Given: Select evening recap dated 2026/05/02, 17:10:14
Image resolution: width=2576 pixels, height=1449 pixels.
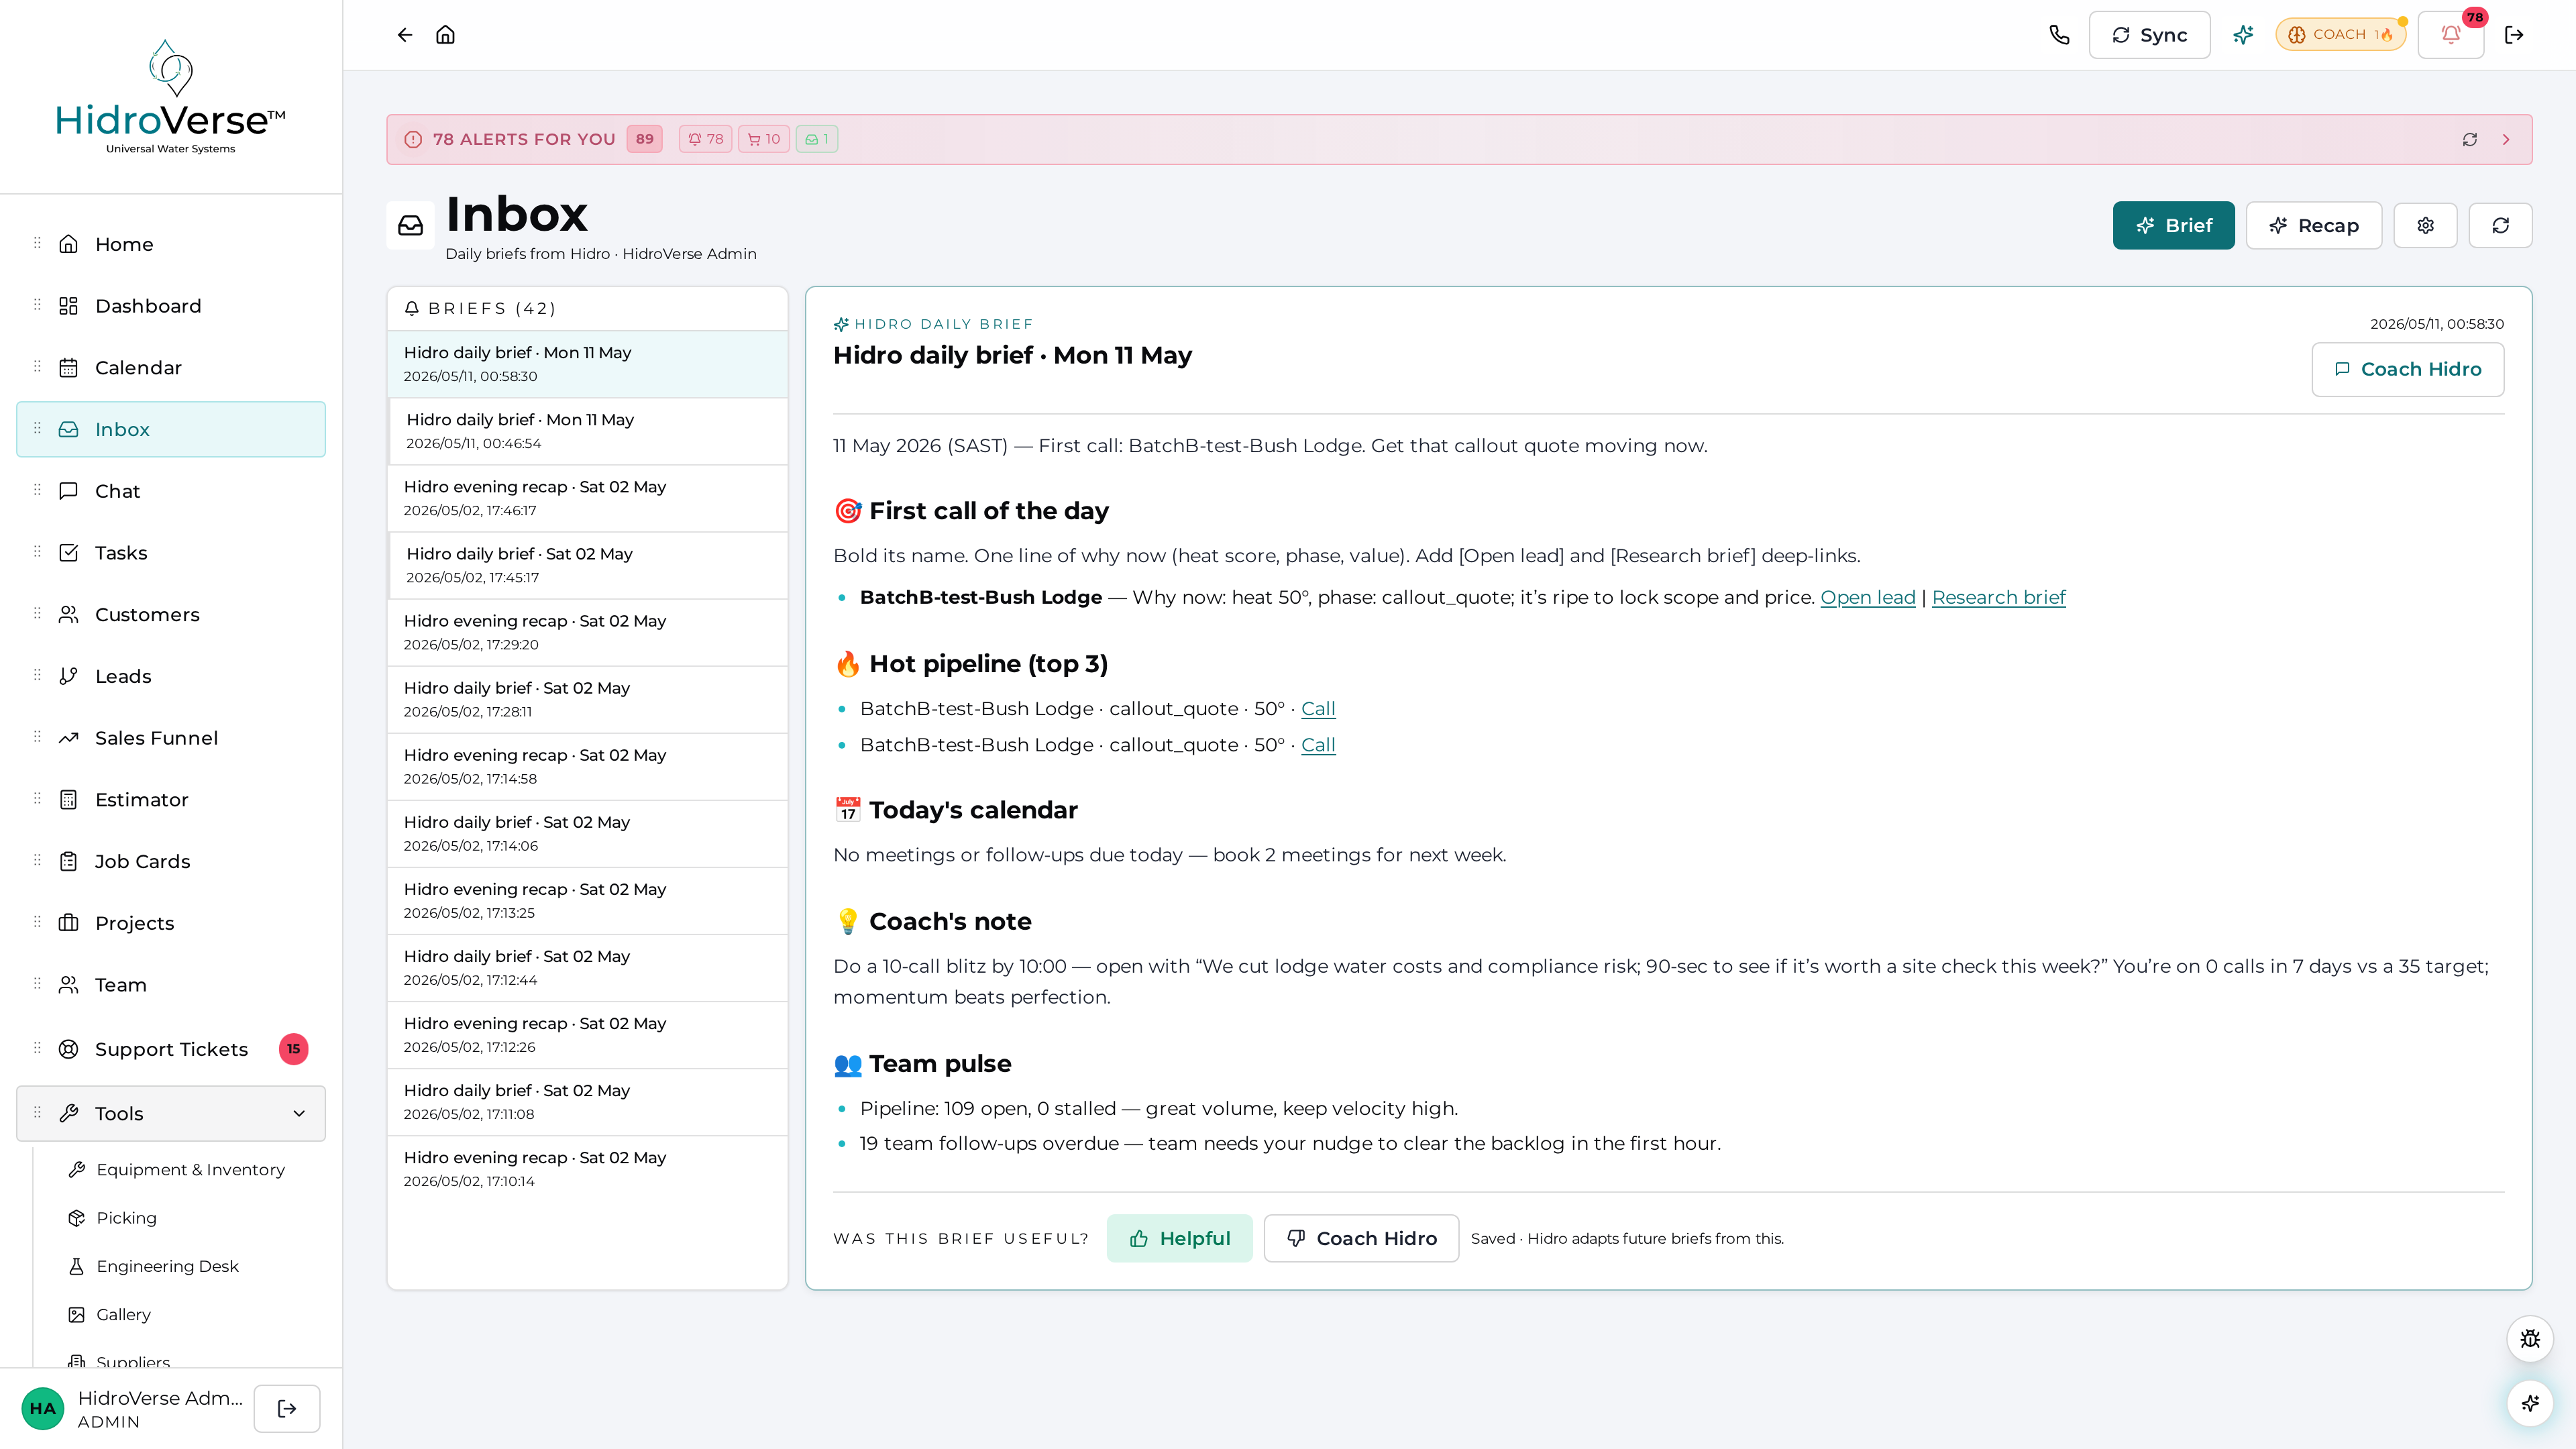Looking at the screenshot, I should coord(588,1168).
